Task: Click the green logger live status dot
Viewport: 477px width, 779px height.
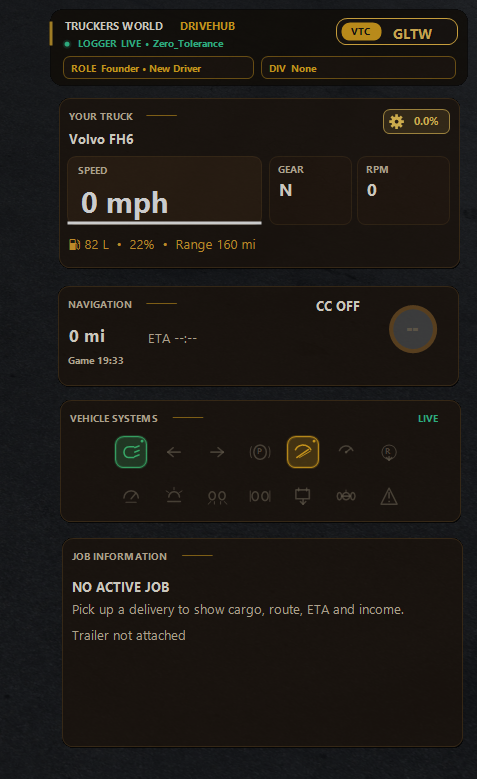Action: point(67,44)
